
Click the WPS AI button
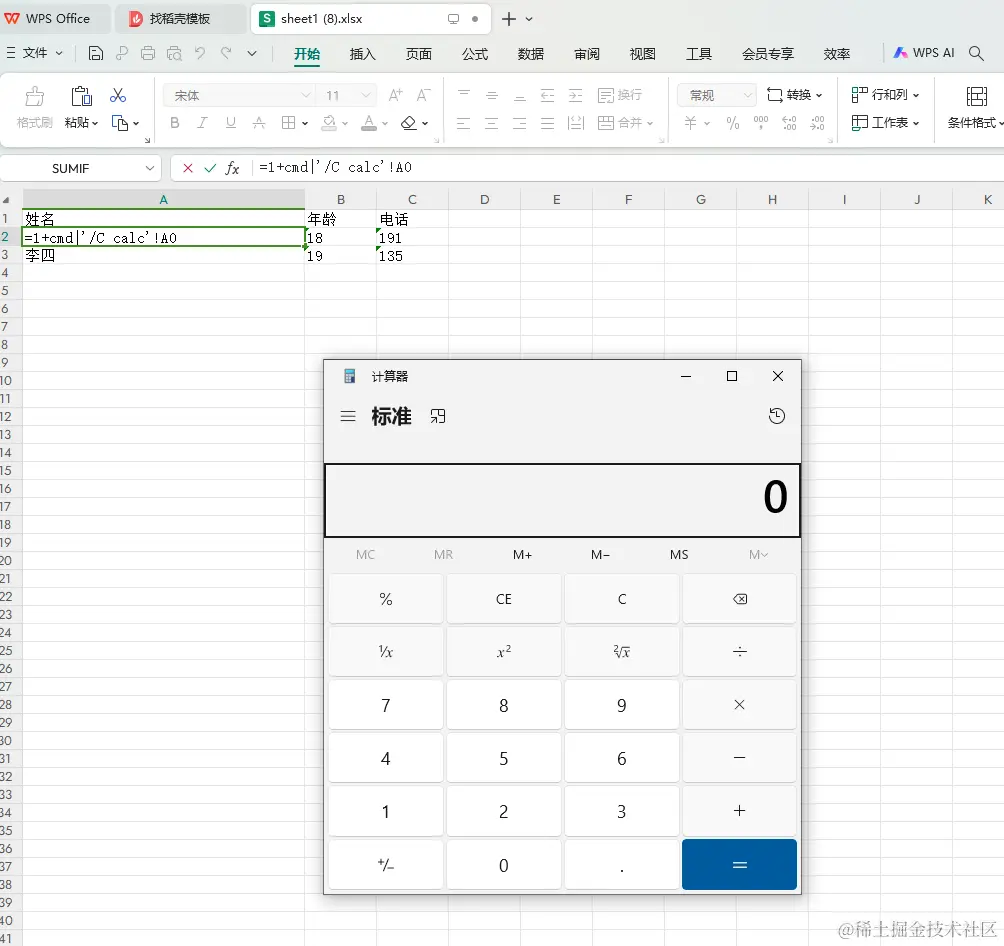(x=923, y=53)
